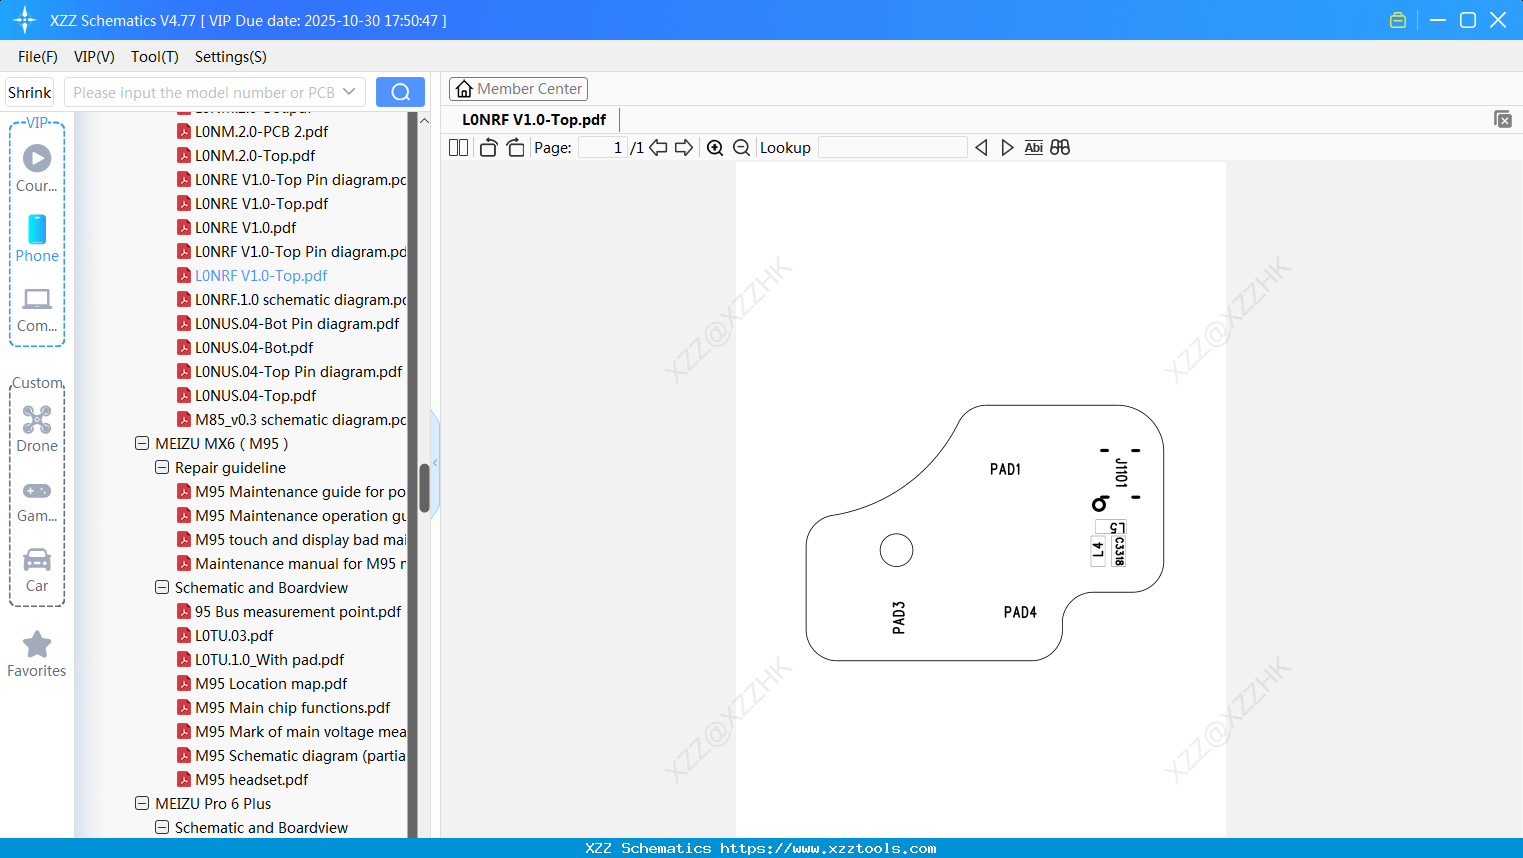Select the zoom out tool
This screenshot has height=858, width=1523.
[x=741, y=147]
